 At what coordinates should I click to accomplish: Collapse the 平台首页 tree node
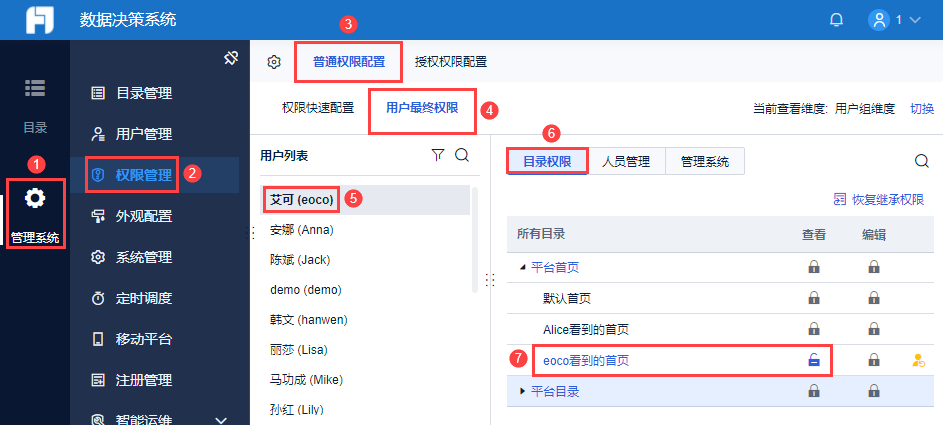pos(522,268)
